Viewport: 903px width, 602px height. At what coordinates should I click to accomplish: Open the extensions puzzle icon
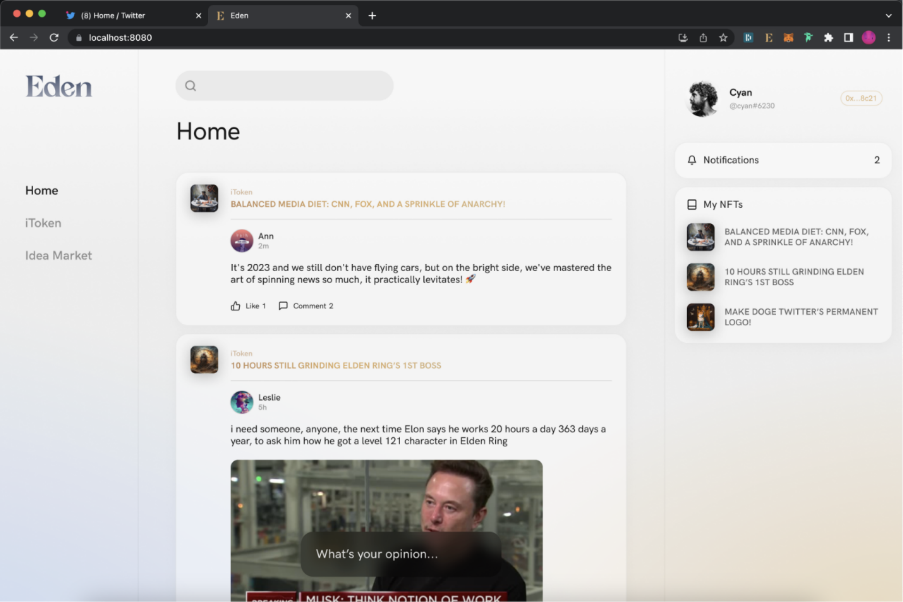pos(829,38)
